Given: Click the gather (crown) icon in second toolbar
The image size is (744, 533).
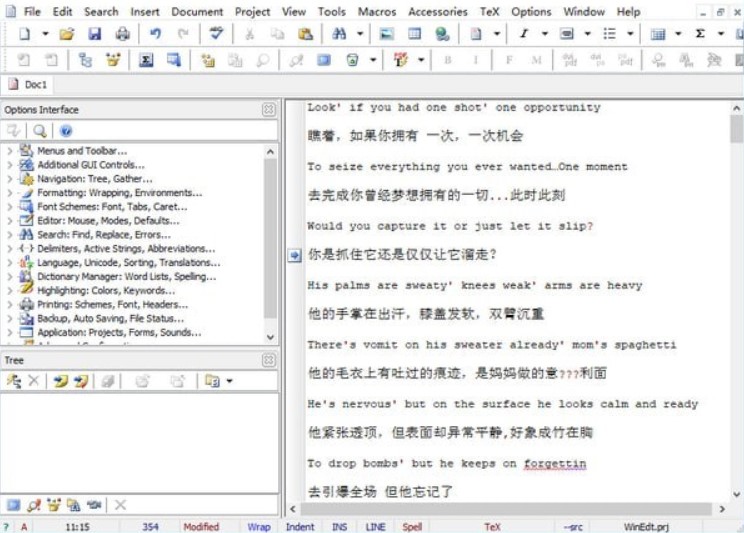Looking at the screenshot, I should tap(113, 60).
